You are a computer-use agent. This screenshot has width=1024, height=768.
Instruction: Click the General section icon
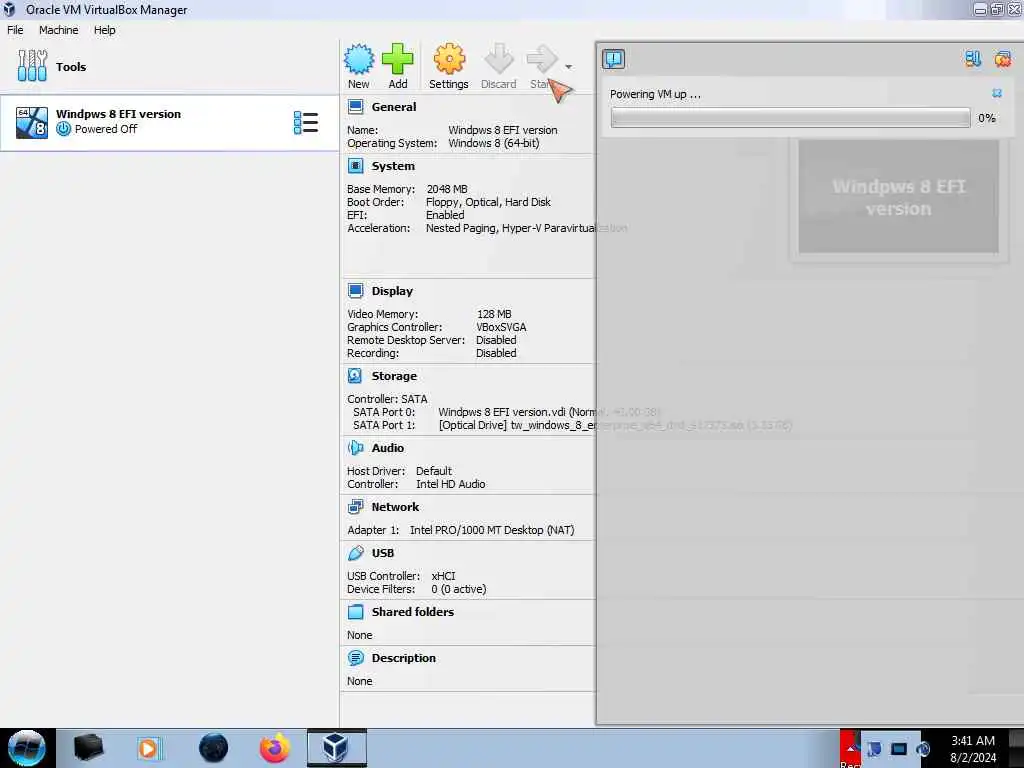(x=355, y=107)
